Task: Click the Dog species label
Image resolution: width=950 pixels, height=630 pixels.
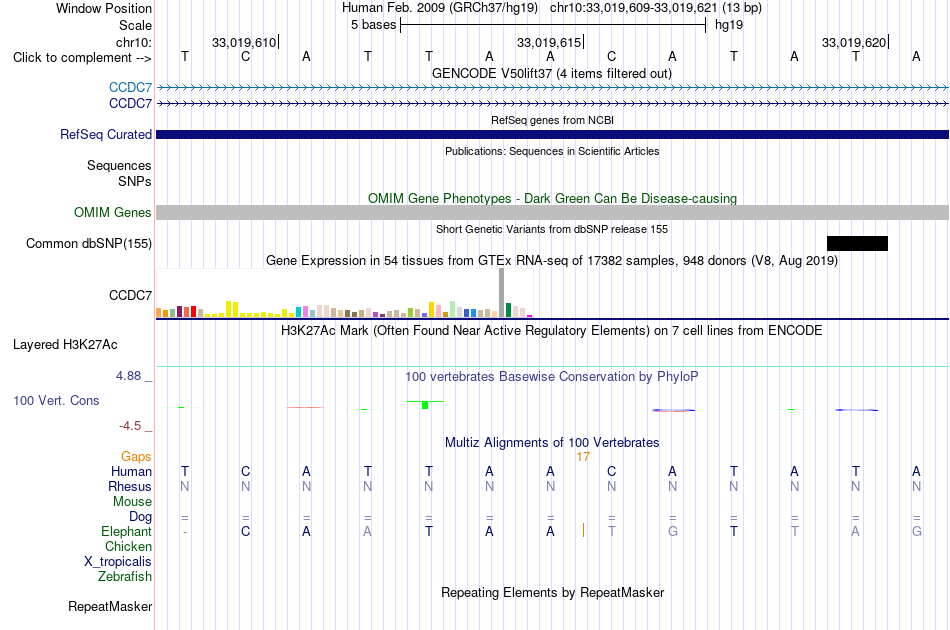Action: (141, 516)
